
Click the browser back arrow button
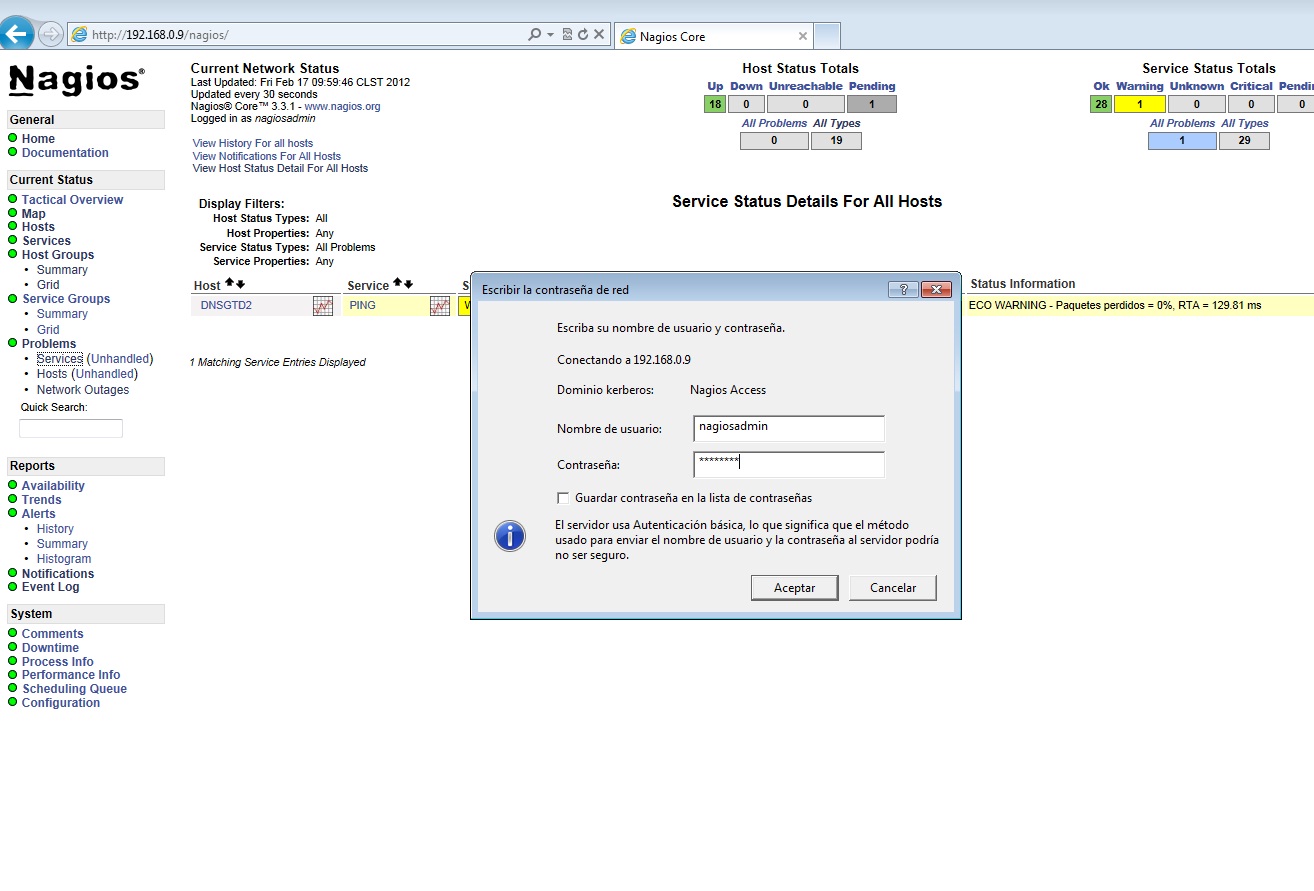click(x=18, y=34)
